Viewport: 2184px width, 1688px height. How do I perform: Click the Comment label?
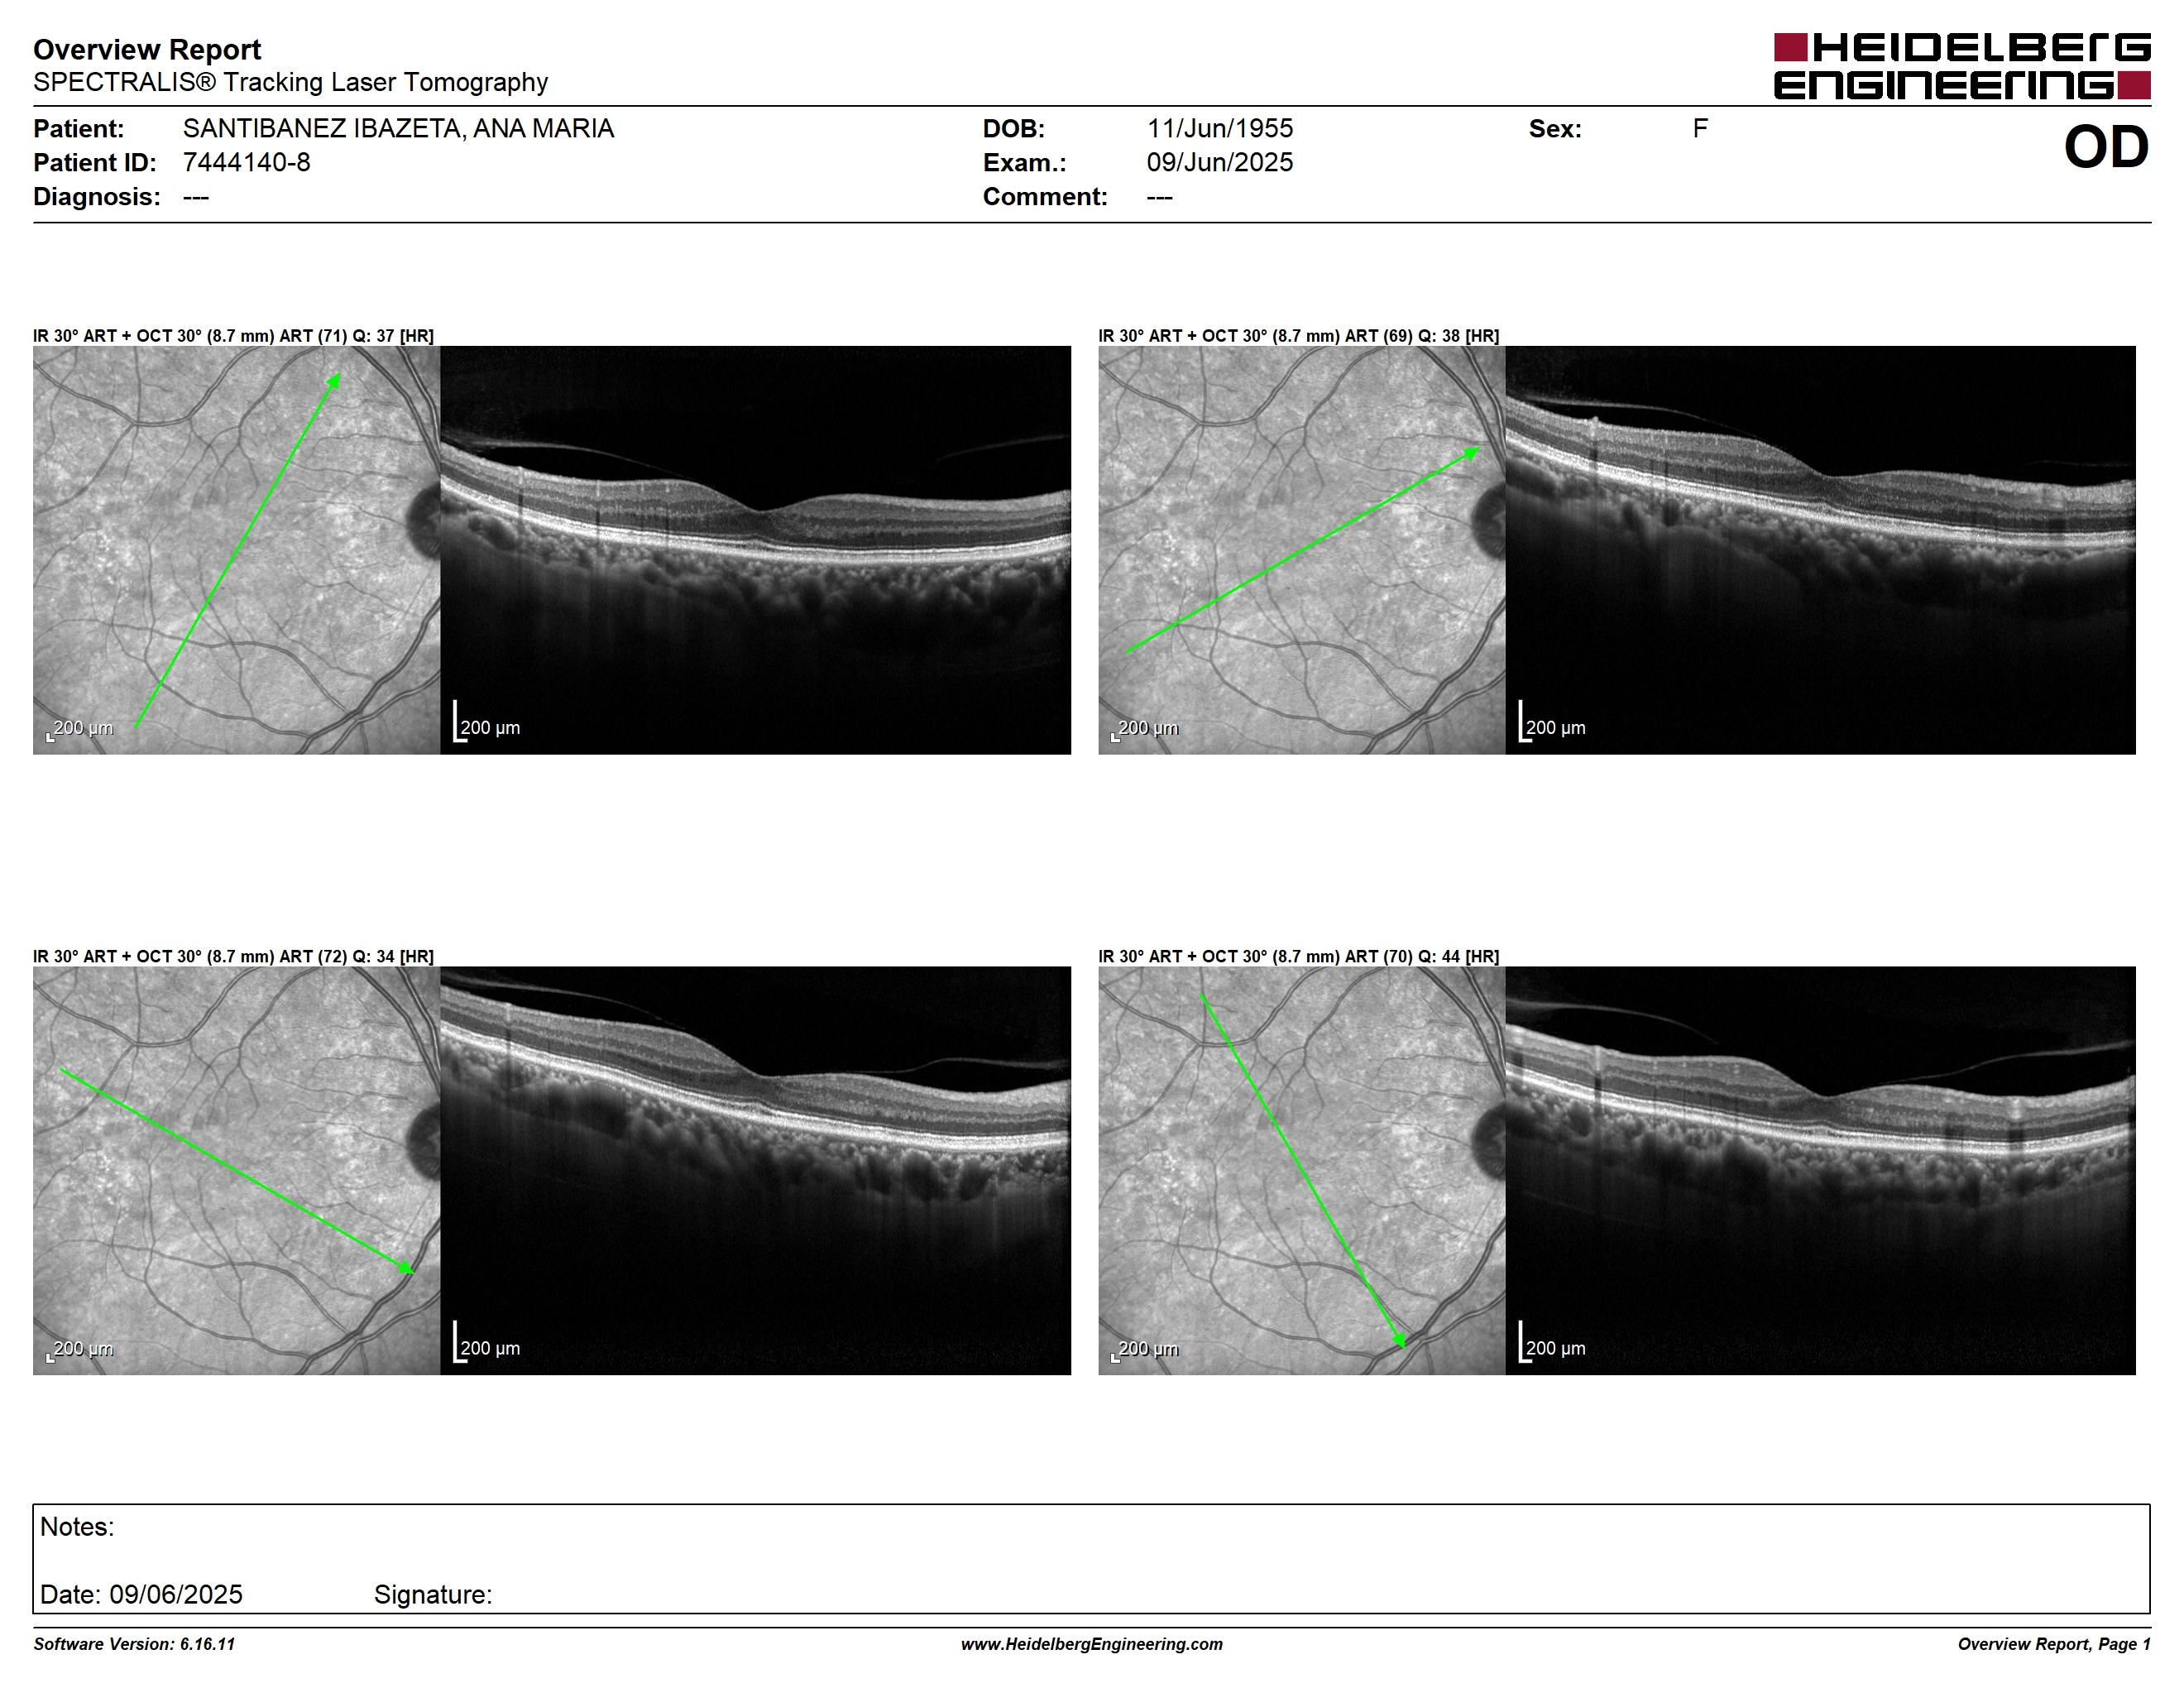1045,196
